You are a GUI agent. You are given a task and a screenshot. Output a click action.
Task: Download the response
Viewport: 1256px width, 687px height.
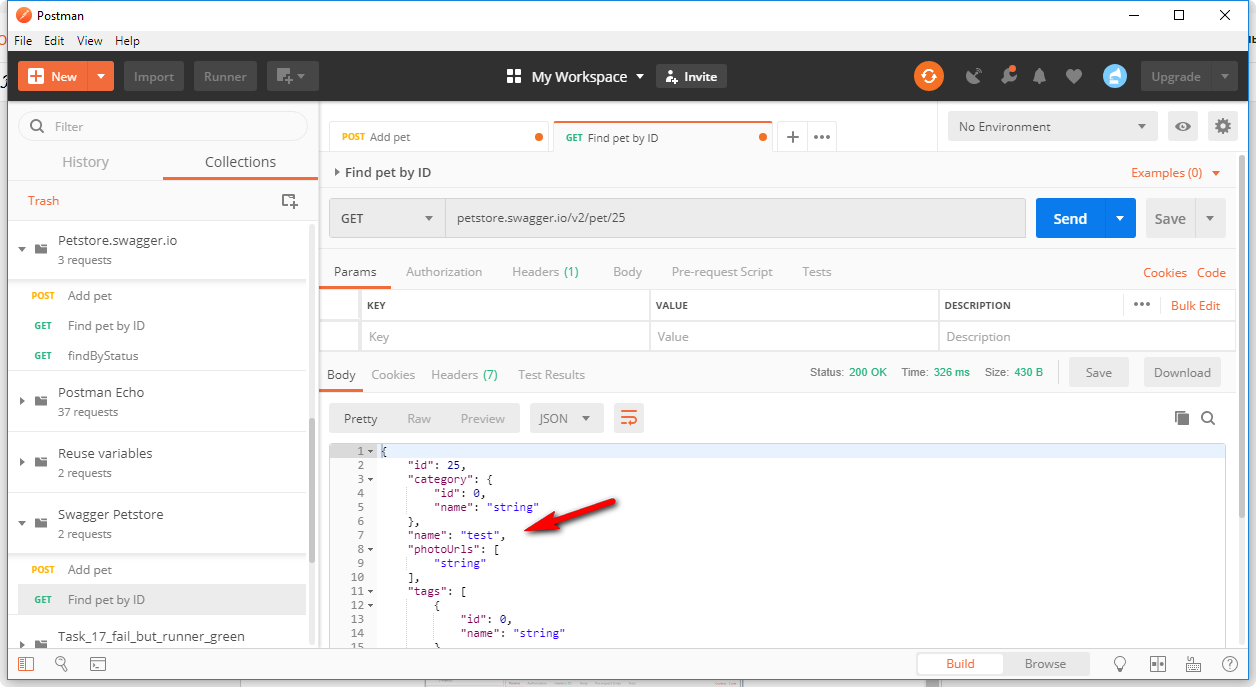coord(1182,373)
